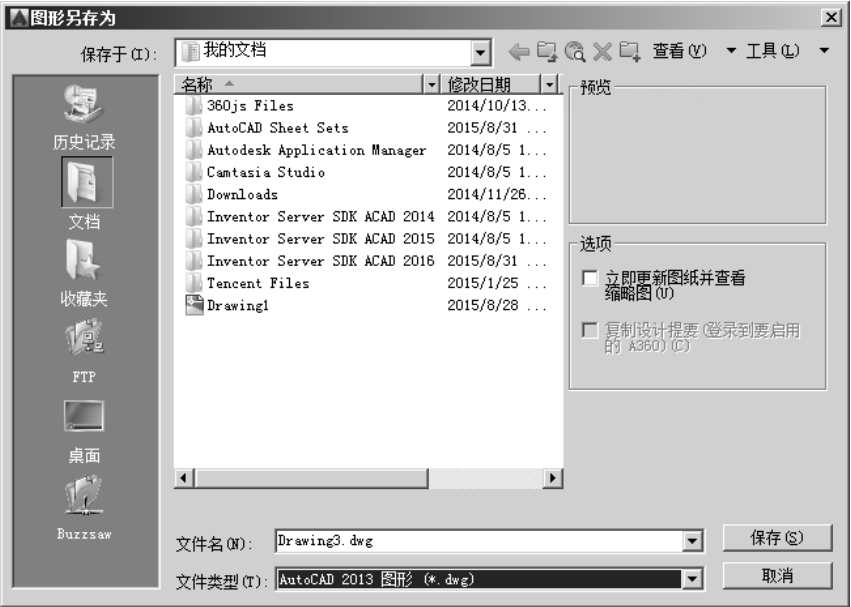The height and width of the screenshot is (607, 851).
Task: Click the 保存(S) button
Action: (777, 538)
